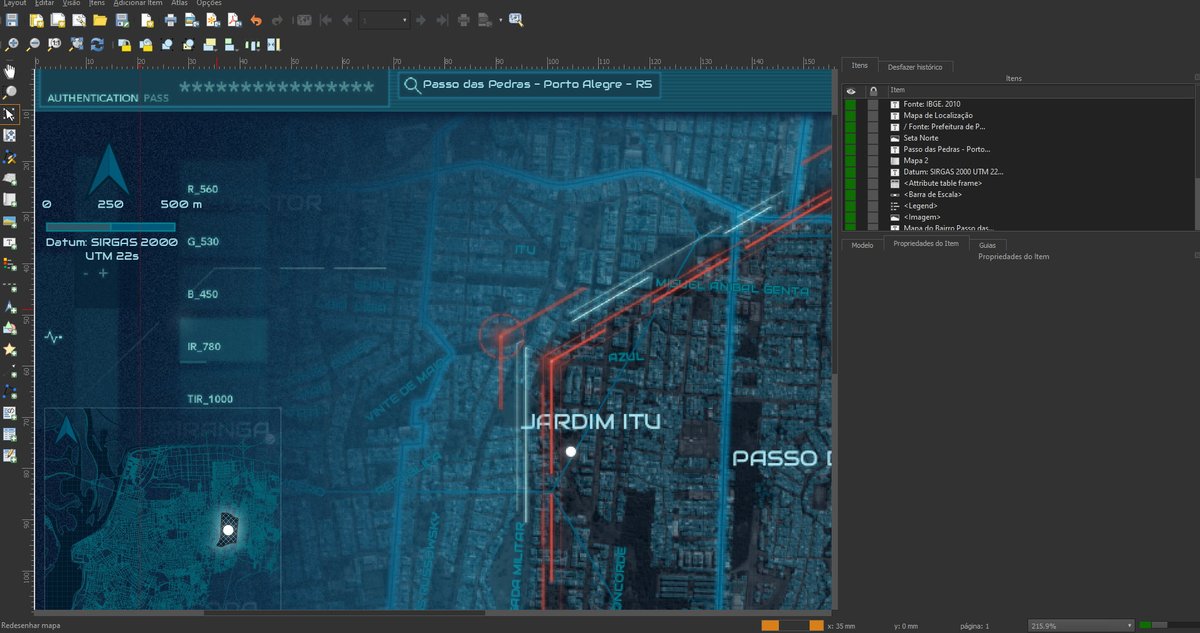
Task: Switch to the Propriedades do Item tab
Action: click(926, 244)
